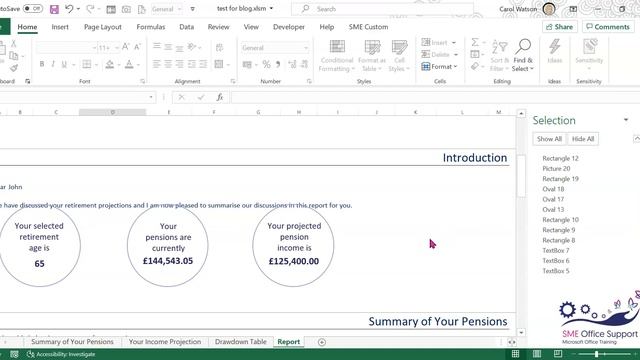Click the formula bar input area
Viewport: 640px width, 360px height.
coord(435,97)
